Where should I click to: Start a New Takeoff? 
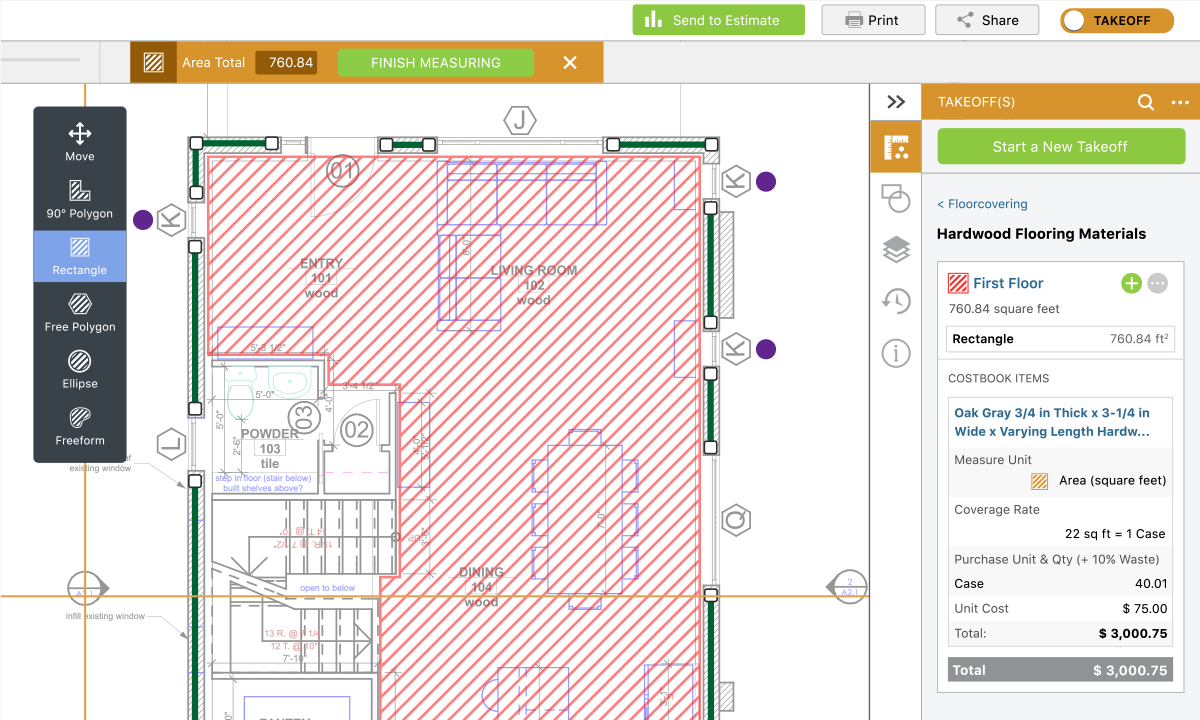[1060, 146]
